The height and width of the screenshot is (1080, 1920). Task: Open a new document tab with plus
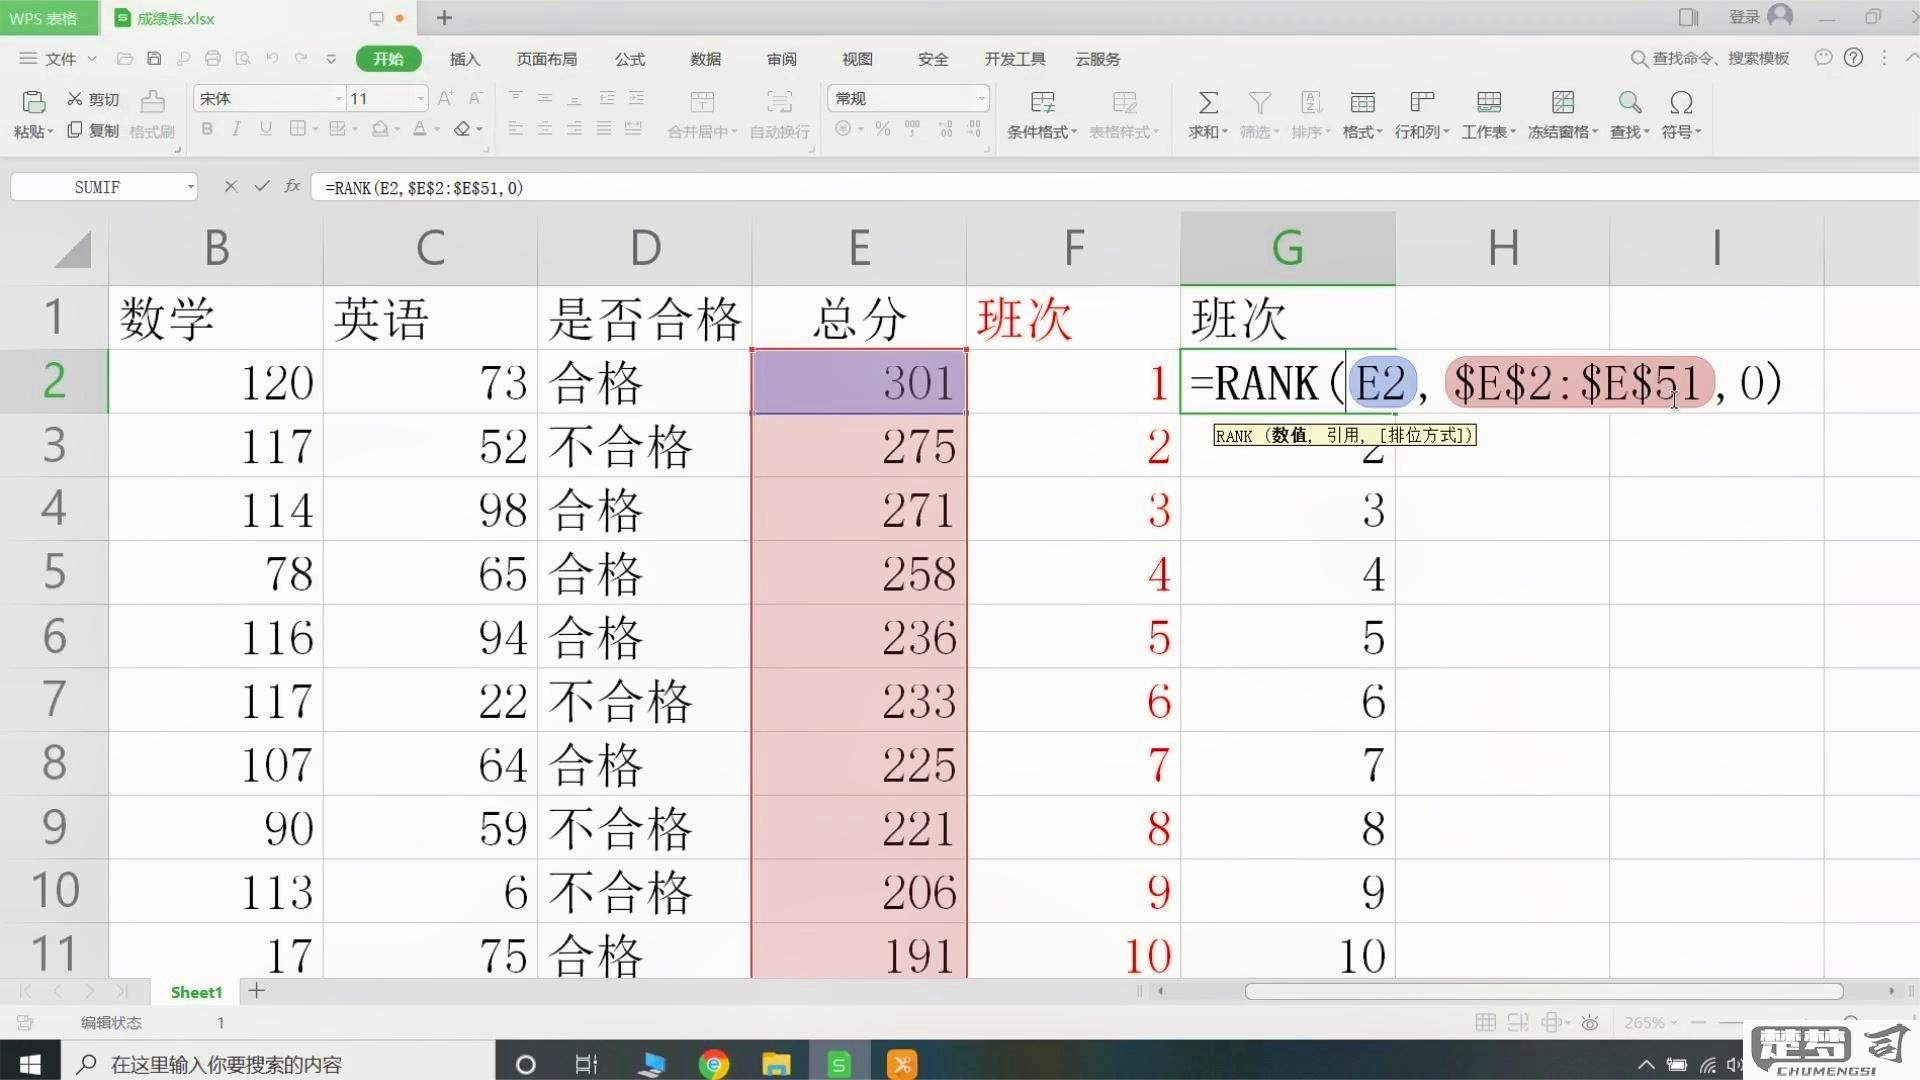pos(445,17)
